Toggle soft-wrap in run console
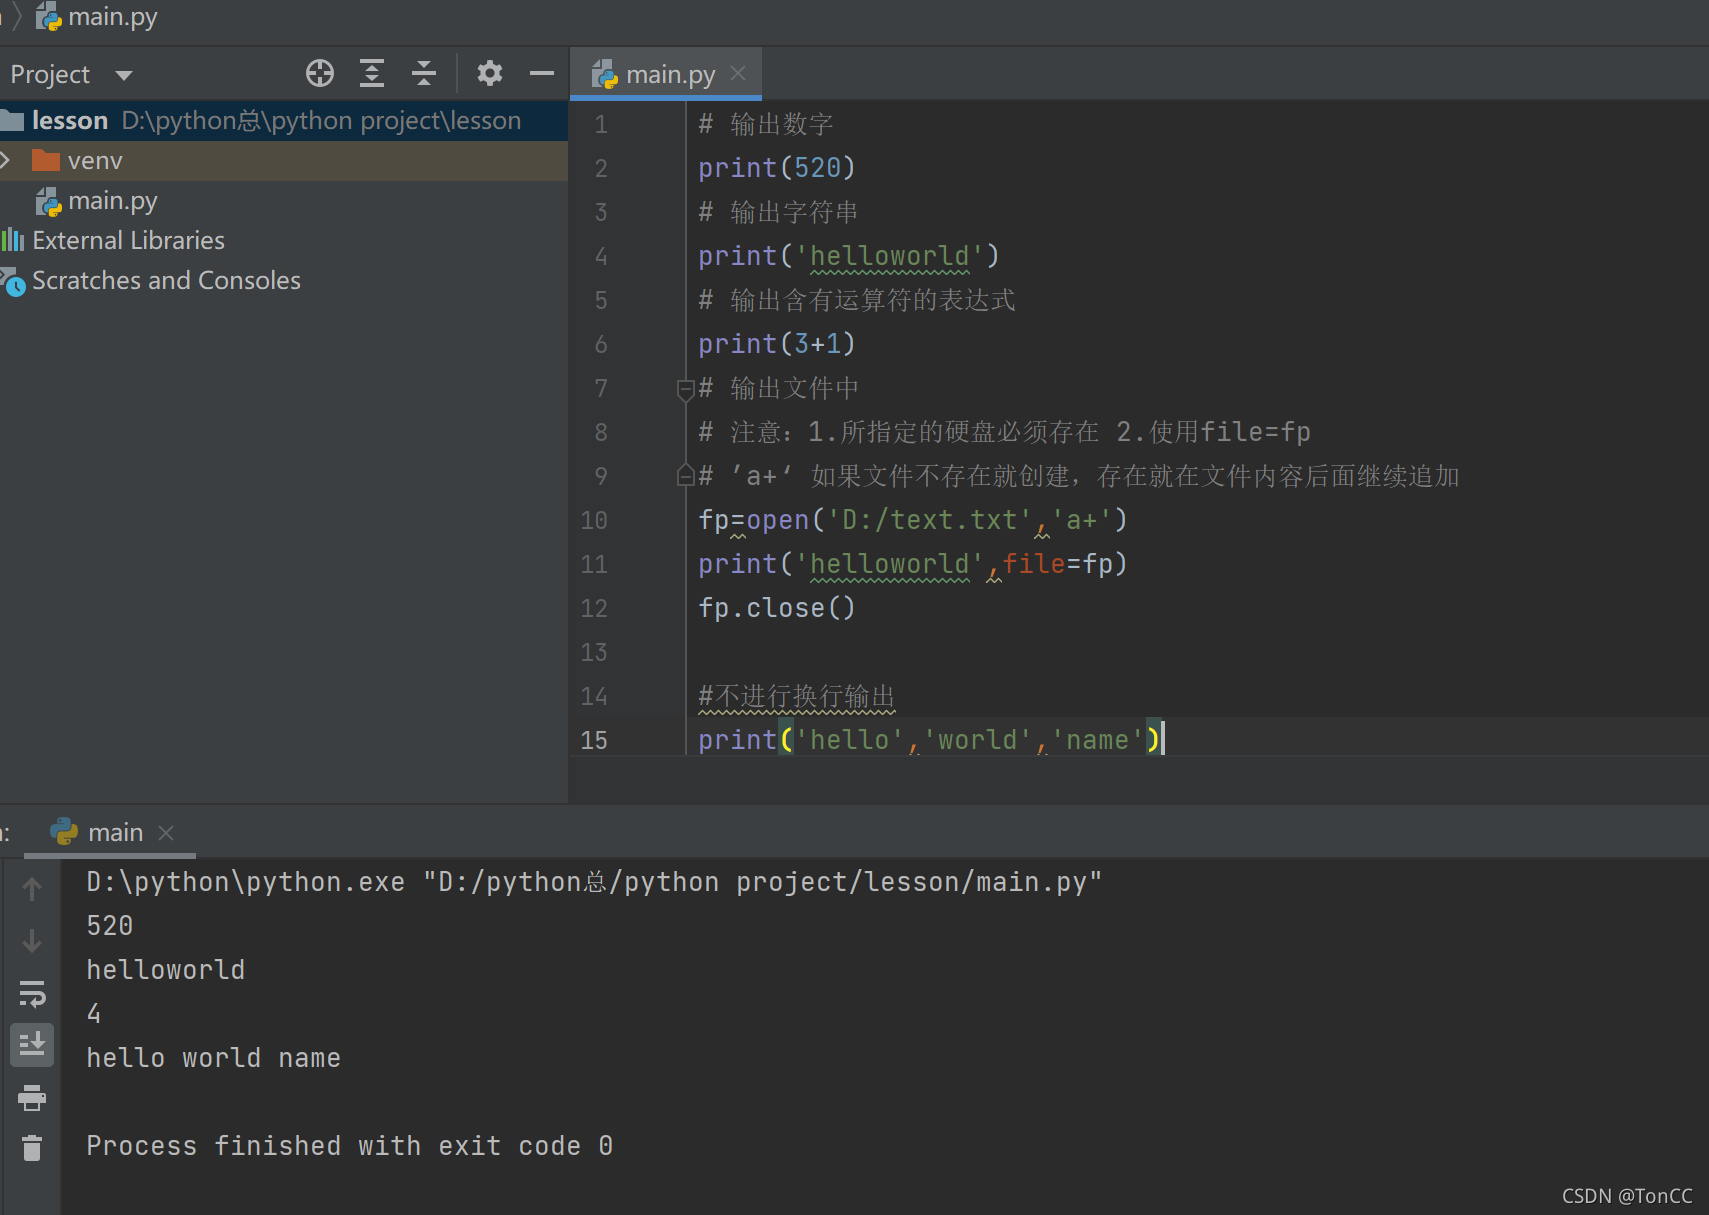Image resolution: width=1709 pixels, height=1215 pixels. click(32, 993)
